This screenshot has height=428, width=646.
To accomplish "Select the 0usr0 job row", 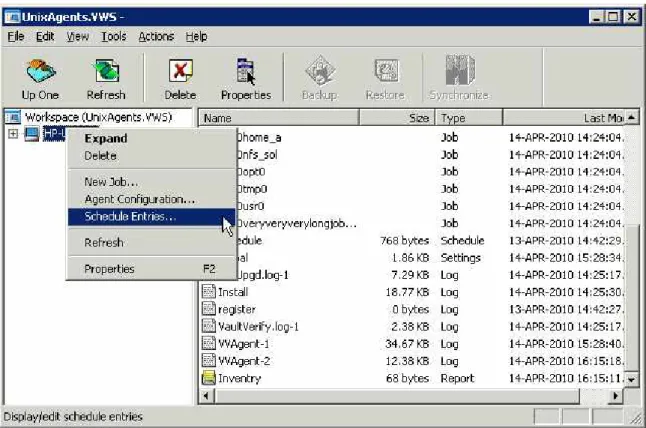I will click(431, 206).
